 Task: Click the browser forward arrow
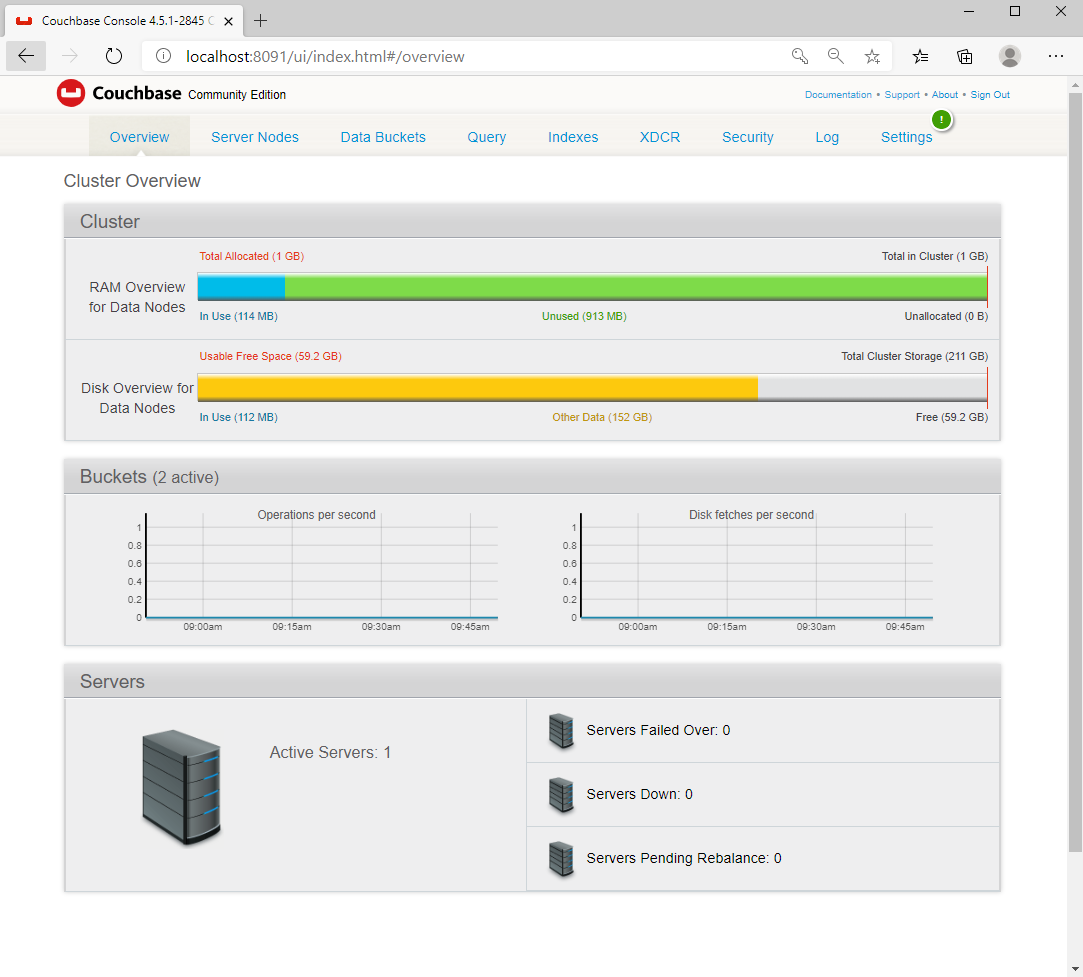click(x=70, y=56)
